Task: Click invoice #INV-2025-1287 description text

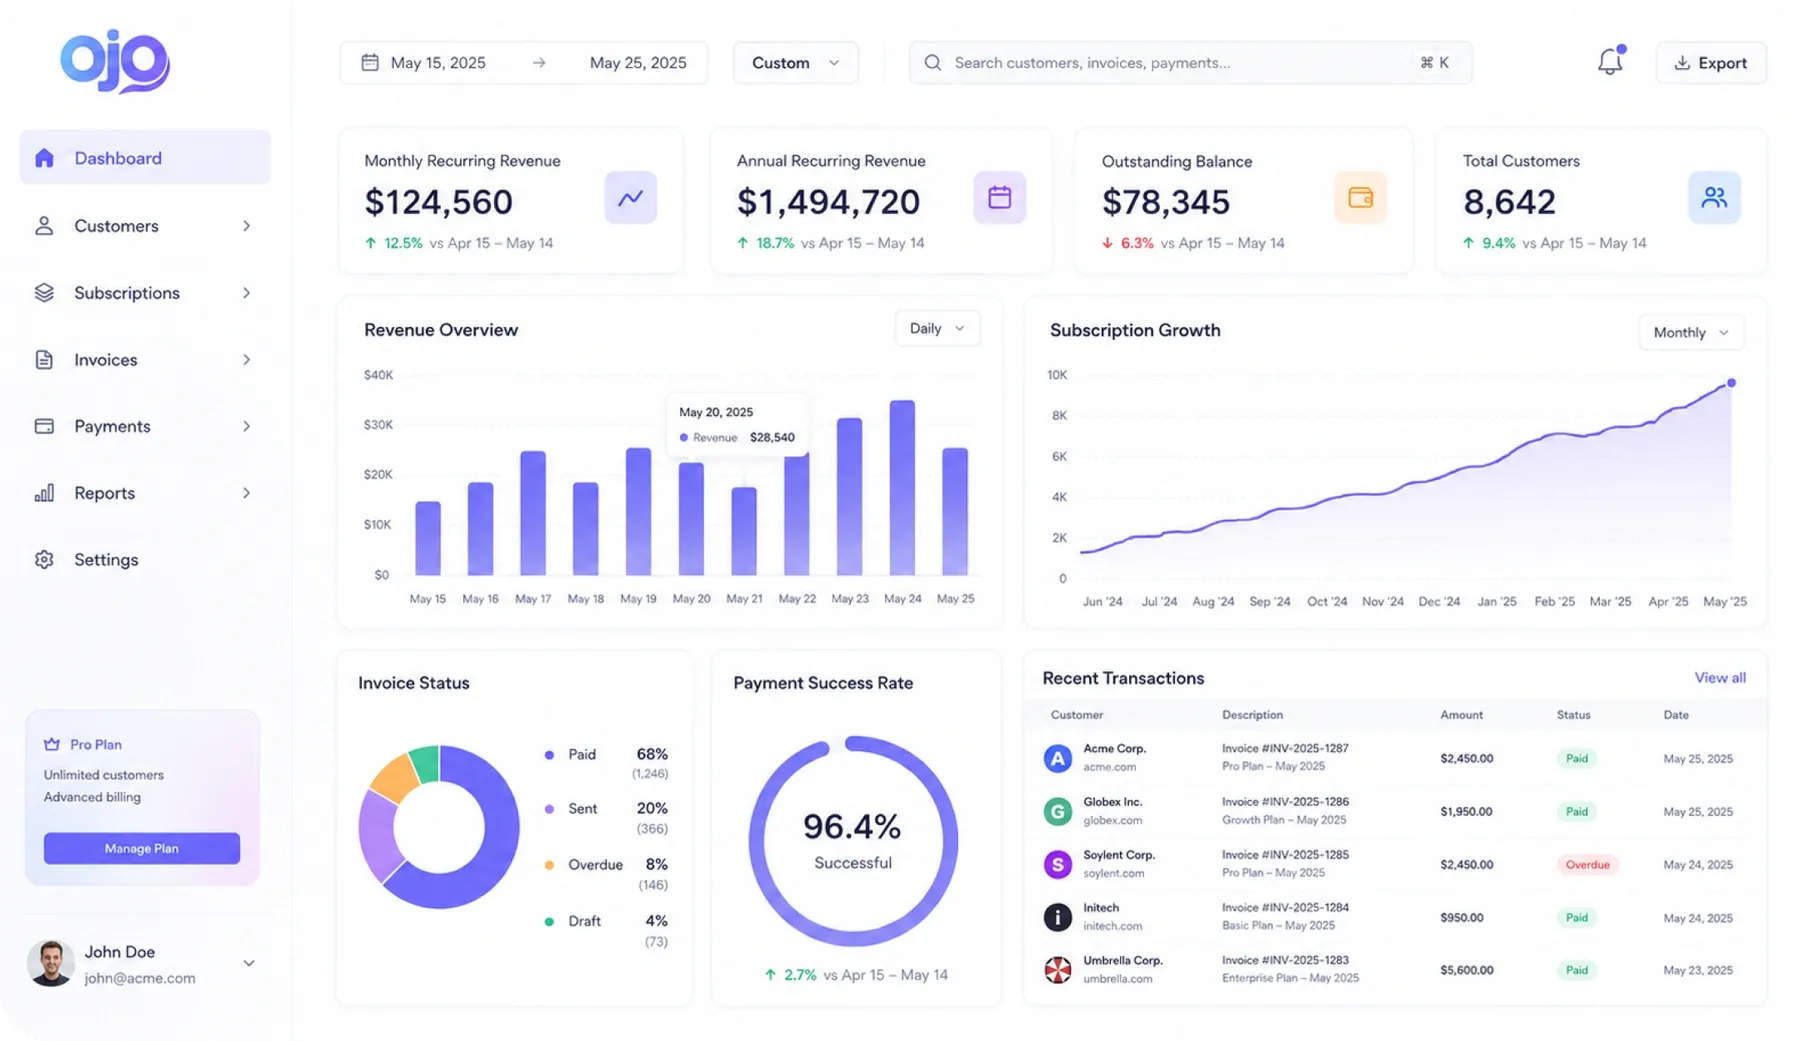Action: [x=1285, y=748]
